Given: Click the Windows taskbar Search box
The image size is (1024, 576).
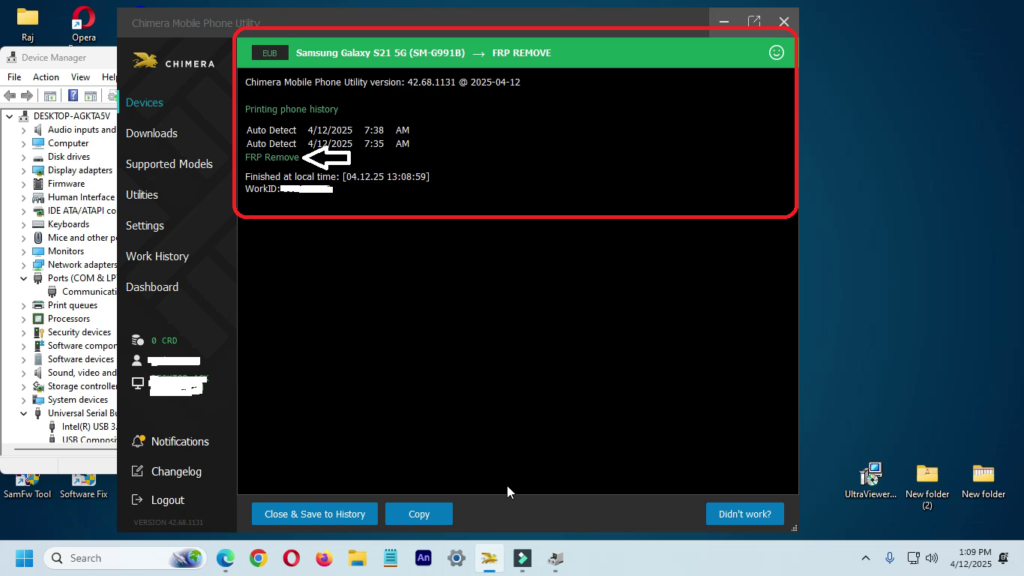Looking at the screenshot, I should click(x=125, y=558).
